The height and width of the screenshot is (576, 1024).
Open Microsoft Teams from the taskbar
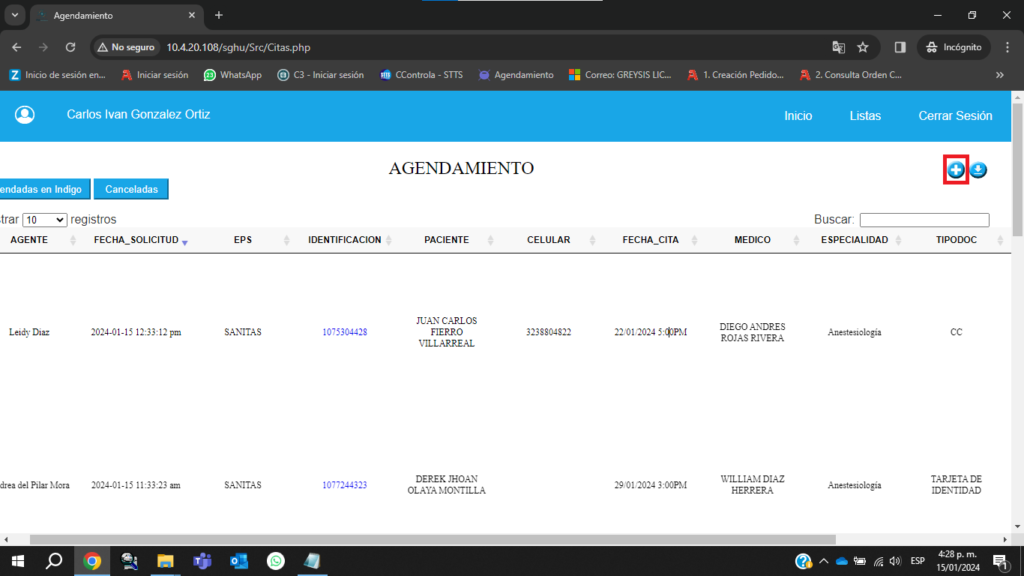(202, 561)
